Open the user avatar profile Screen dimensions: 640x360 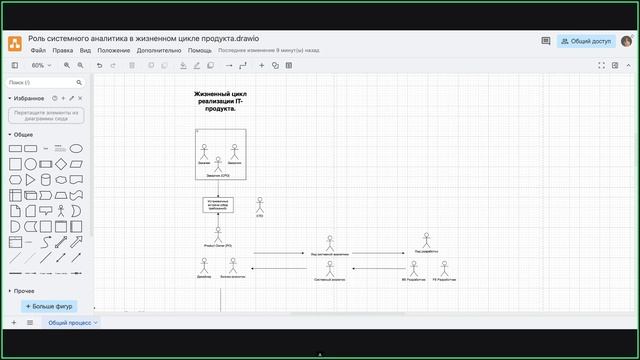click(x=626, y=41)
